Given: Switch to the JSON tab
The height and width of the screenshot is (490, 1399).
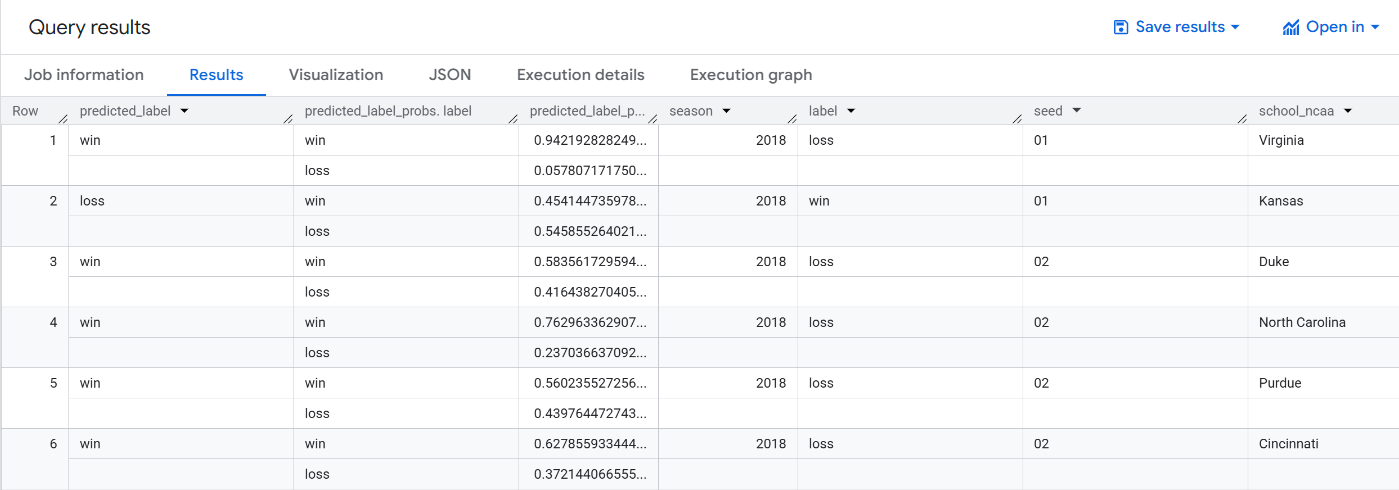Looking at the screenshot, I should pyautogui.click(x=450, y=75).
